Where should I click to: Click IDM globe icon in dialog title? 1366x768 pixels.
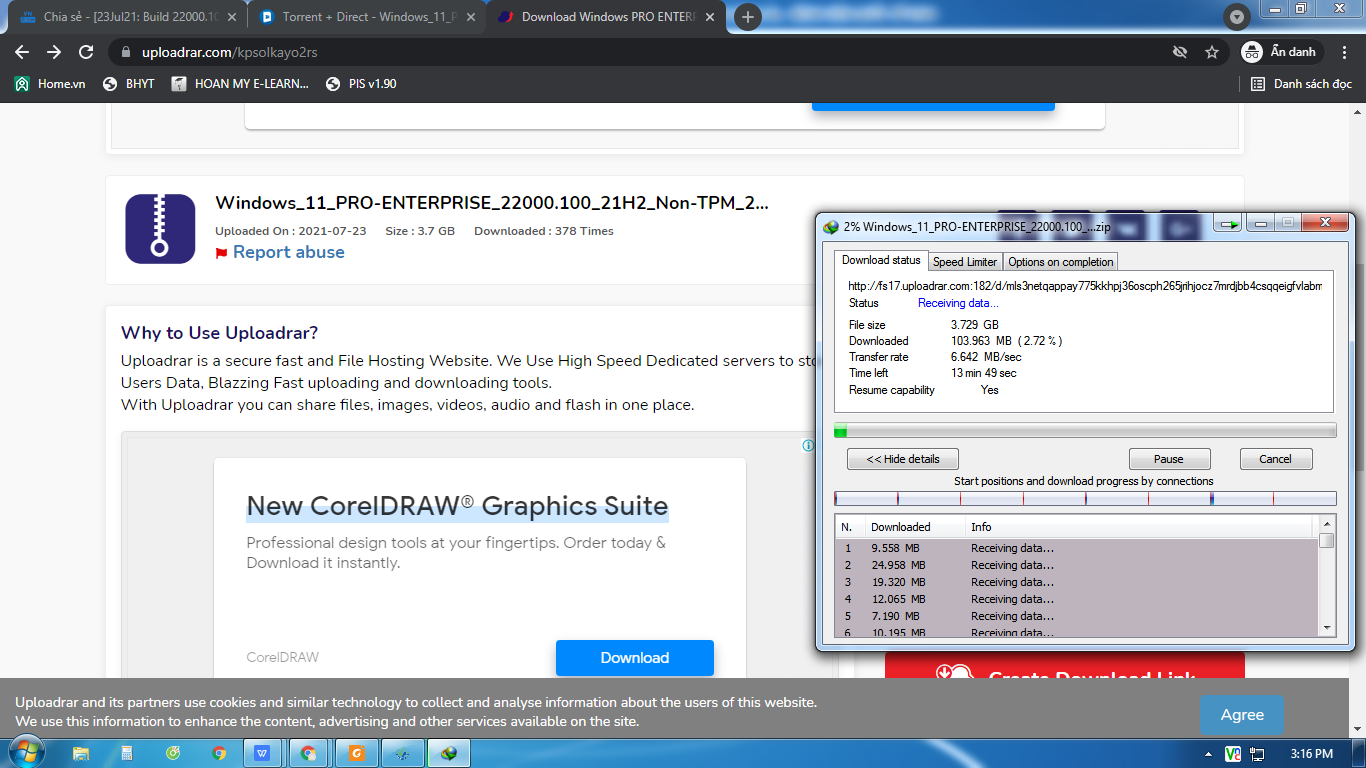click(x=831, y=226)
